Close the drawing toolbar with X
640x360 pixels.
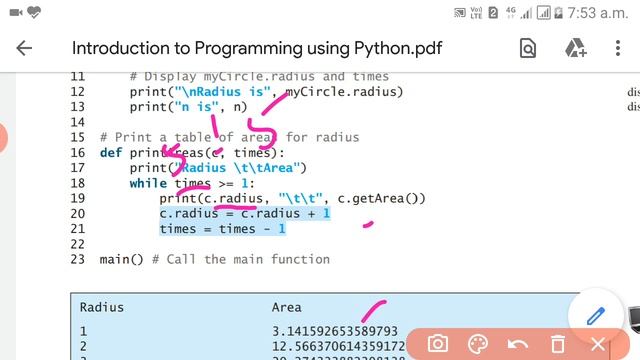click(598, 344)
